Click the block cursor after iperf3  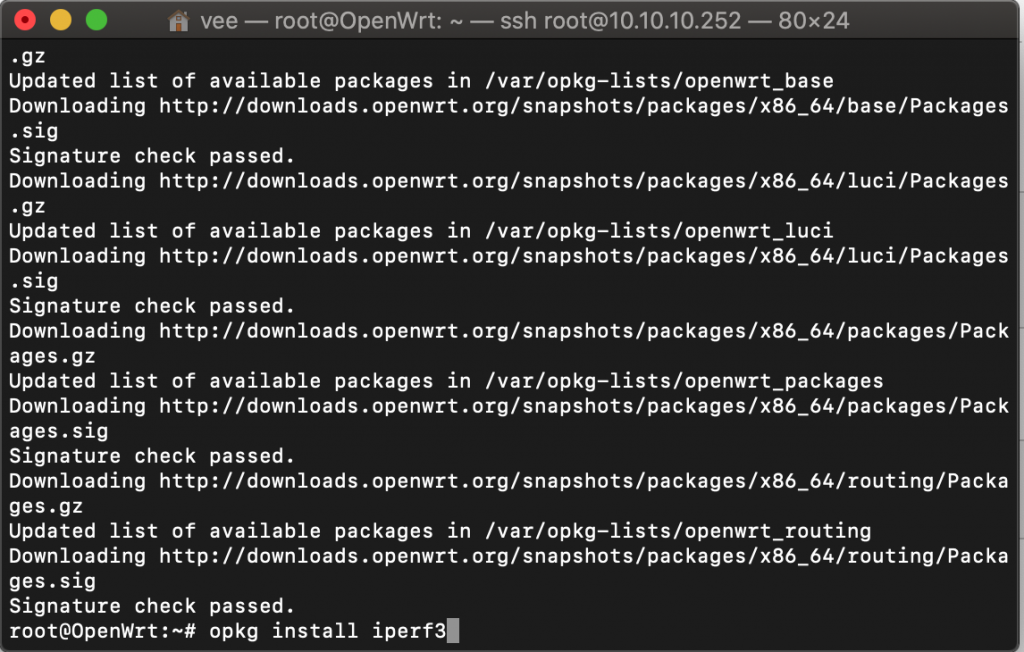click(453, 631)
